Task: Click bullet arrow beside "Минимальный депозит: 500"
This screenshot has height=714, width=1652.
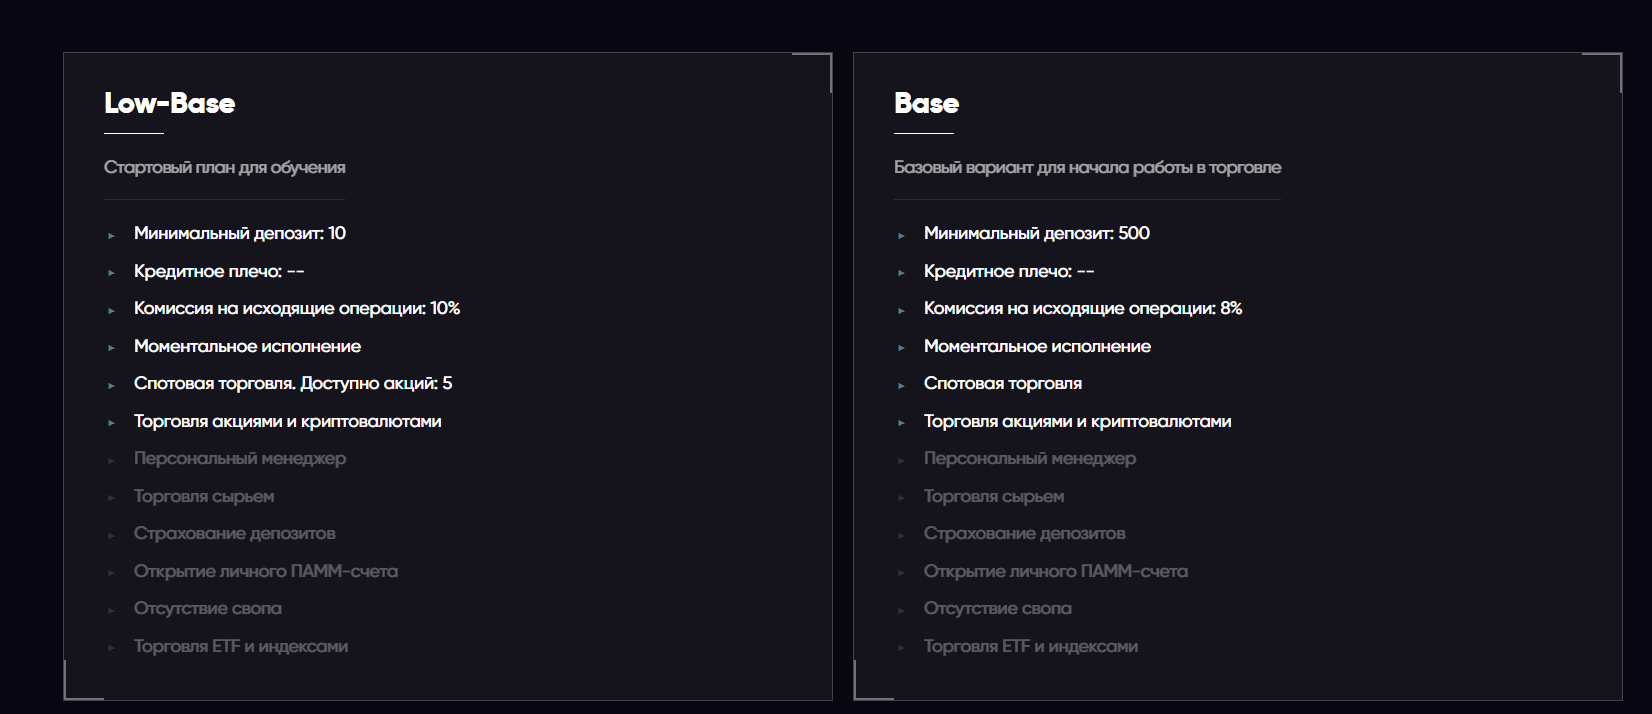Action: [901, 235]
